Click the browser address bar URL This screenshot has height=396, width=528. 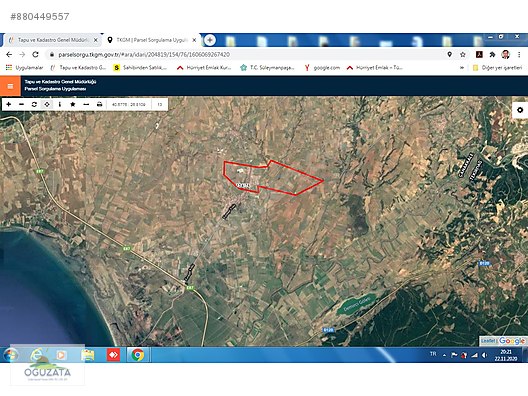pos(144,55)
